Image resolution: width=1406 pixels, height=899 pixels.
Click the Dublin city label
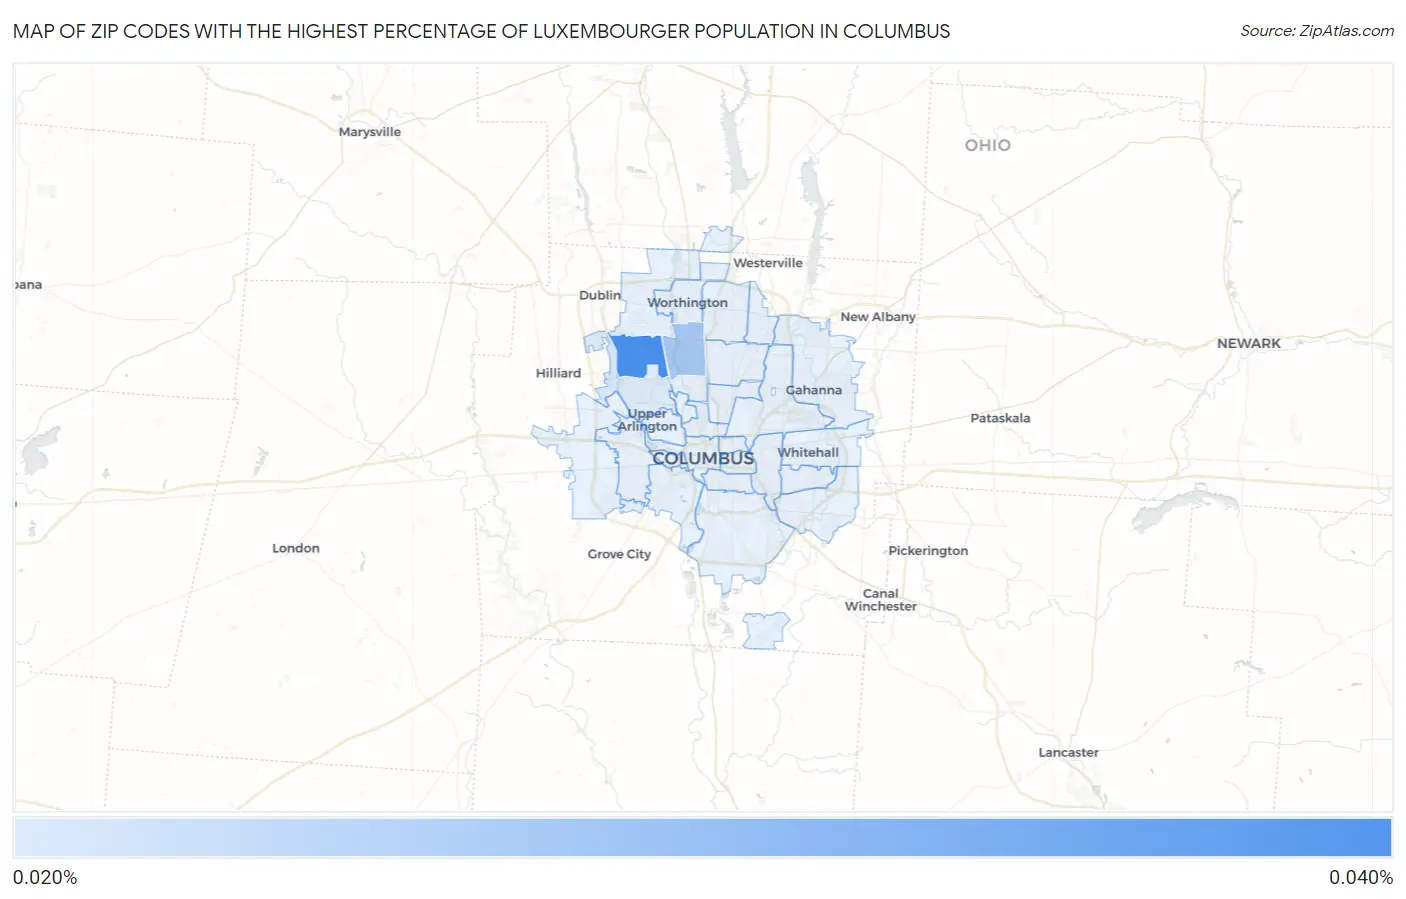pyautogui.click(x=600, y=295)
